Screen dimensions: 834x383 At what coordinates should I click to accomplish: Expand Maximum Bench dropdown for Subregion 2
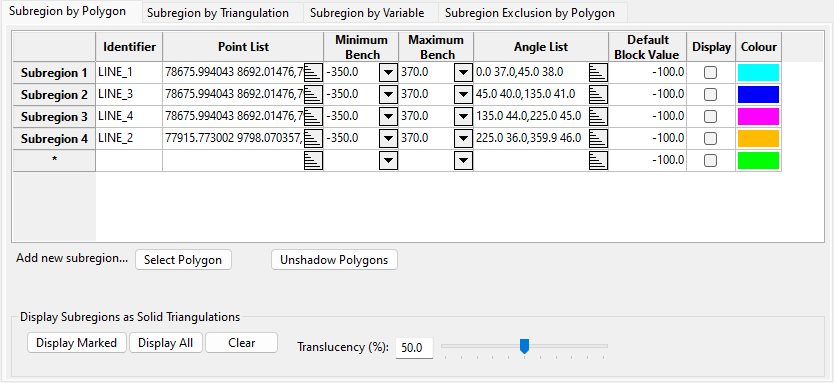tap(463, 94)
